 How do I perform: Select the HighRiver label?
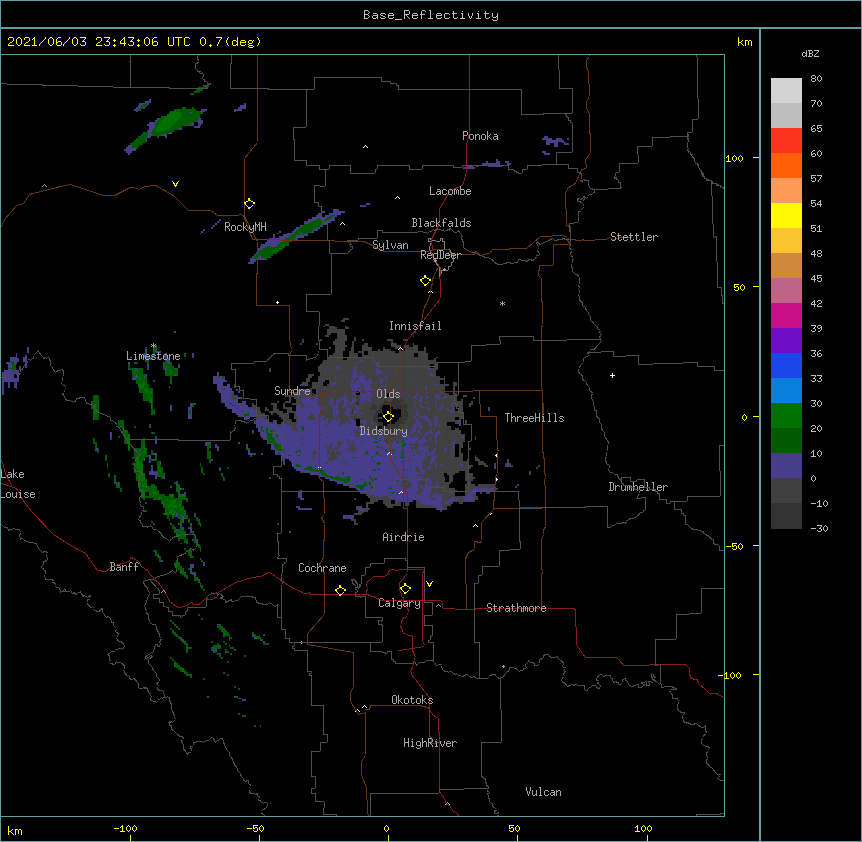pos(430,743)
